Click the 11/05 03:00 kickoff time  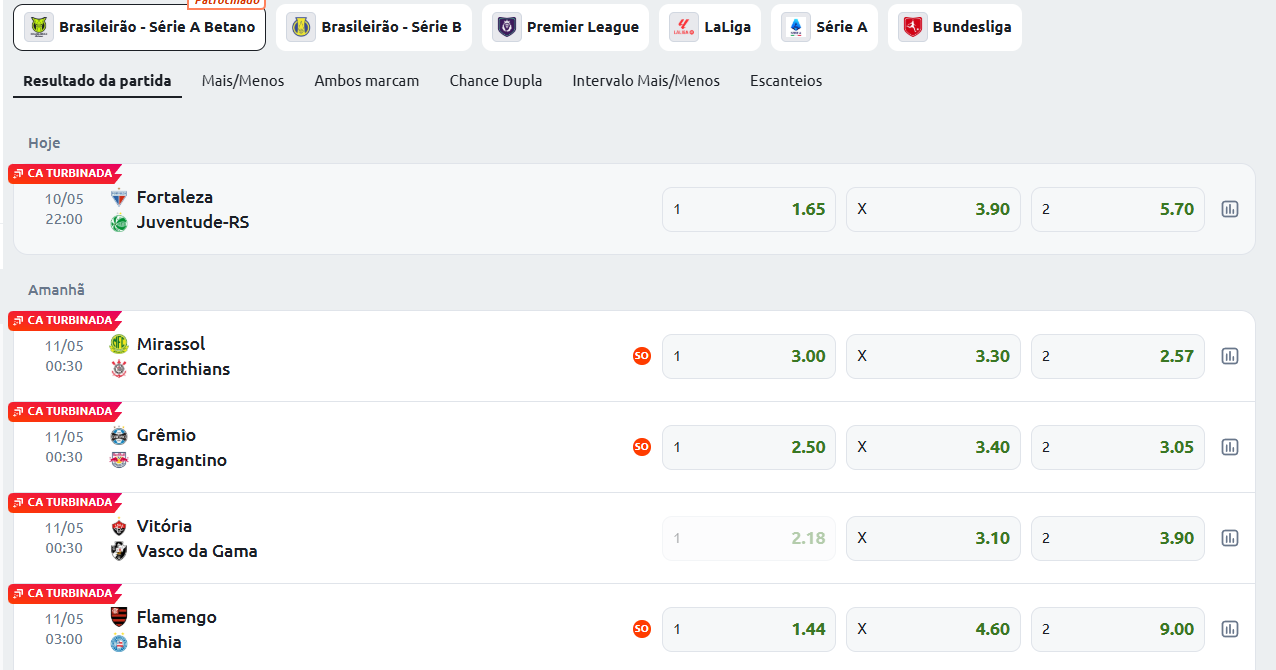(x=64, y=629)
